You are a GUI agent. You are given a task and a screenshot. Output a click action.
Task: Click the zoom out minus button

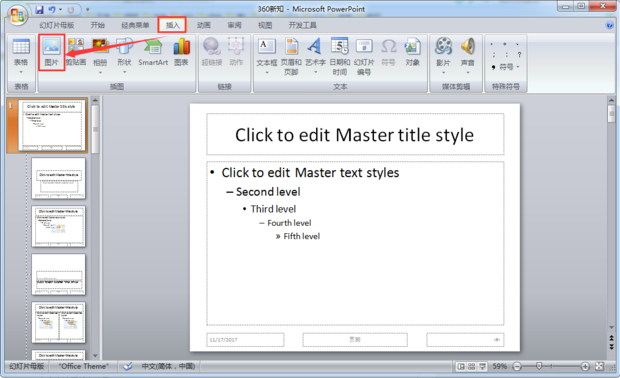pos(517,367)
